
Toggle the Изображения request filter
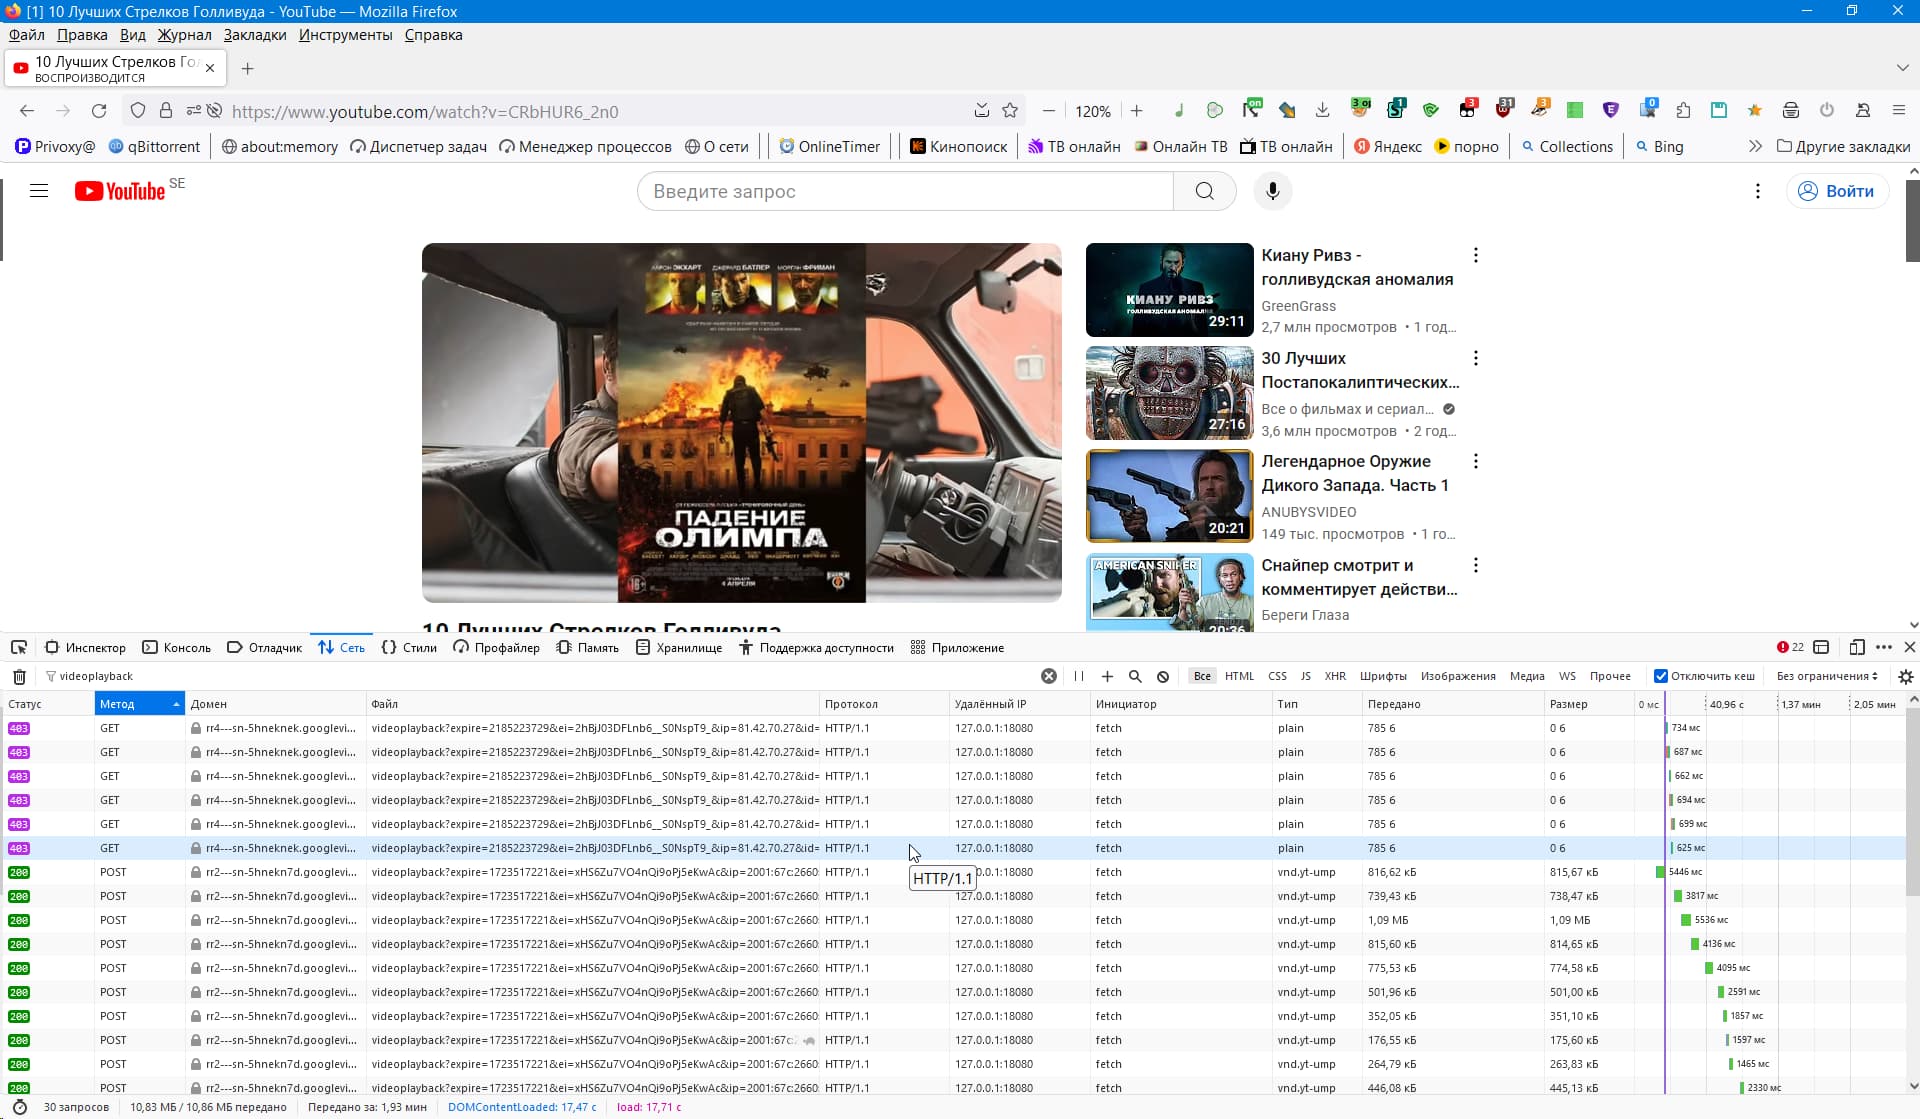[1458, 676]
